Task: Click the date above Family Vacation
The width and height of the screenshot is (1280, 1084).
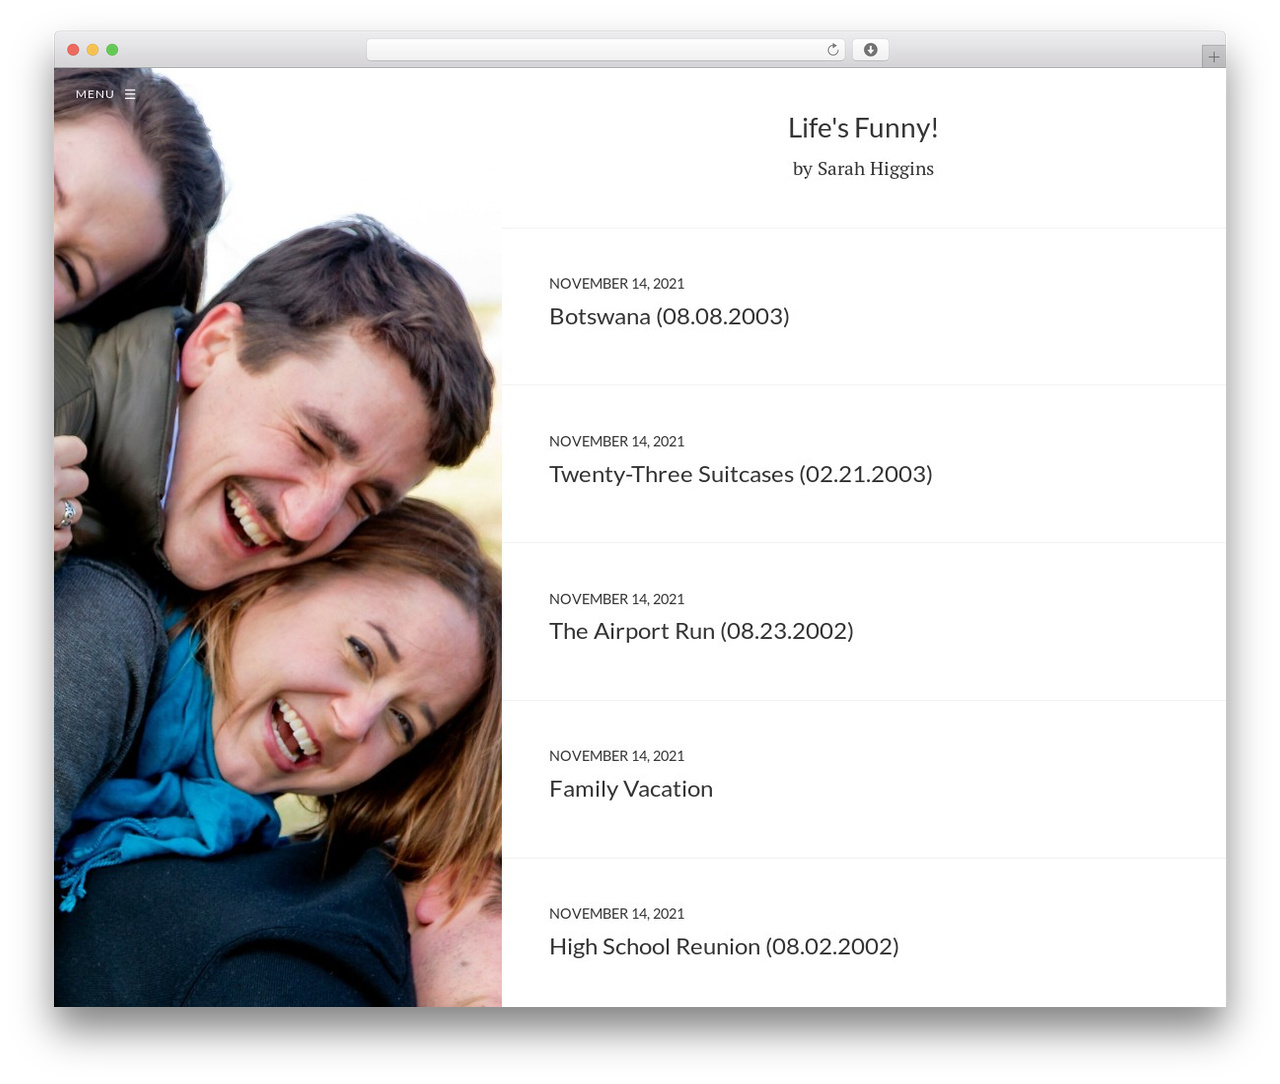Action: click(x=617, y=756)
